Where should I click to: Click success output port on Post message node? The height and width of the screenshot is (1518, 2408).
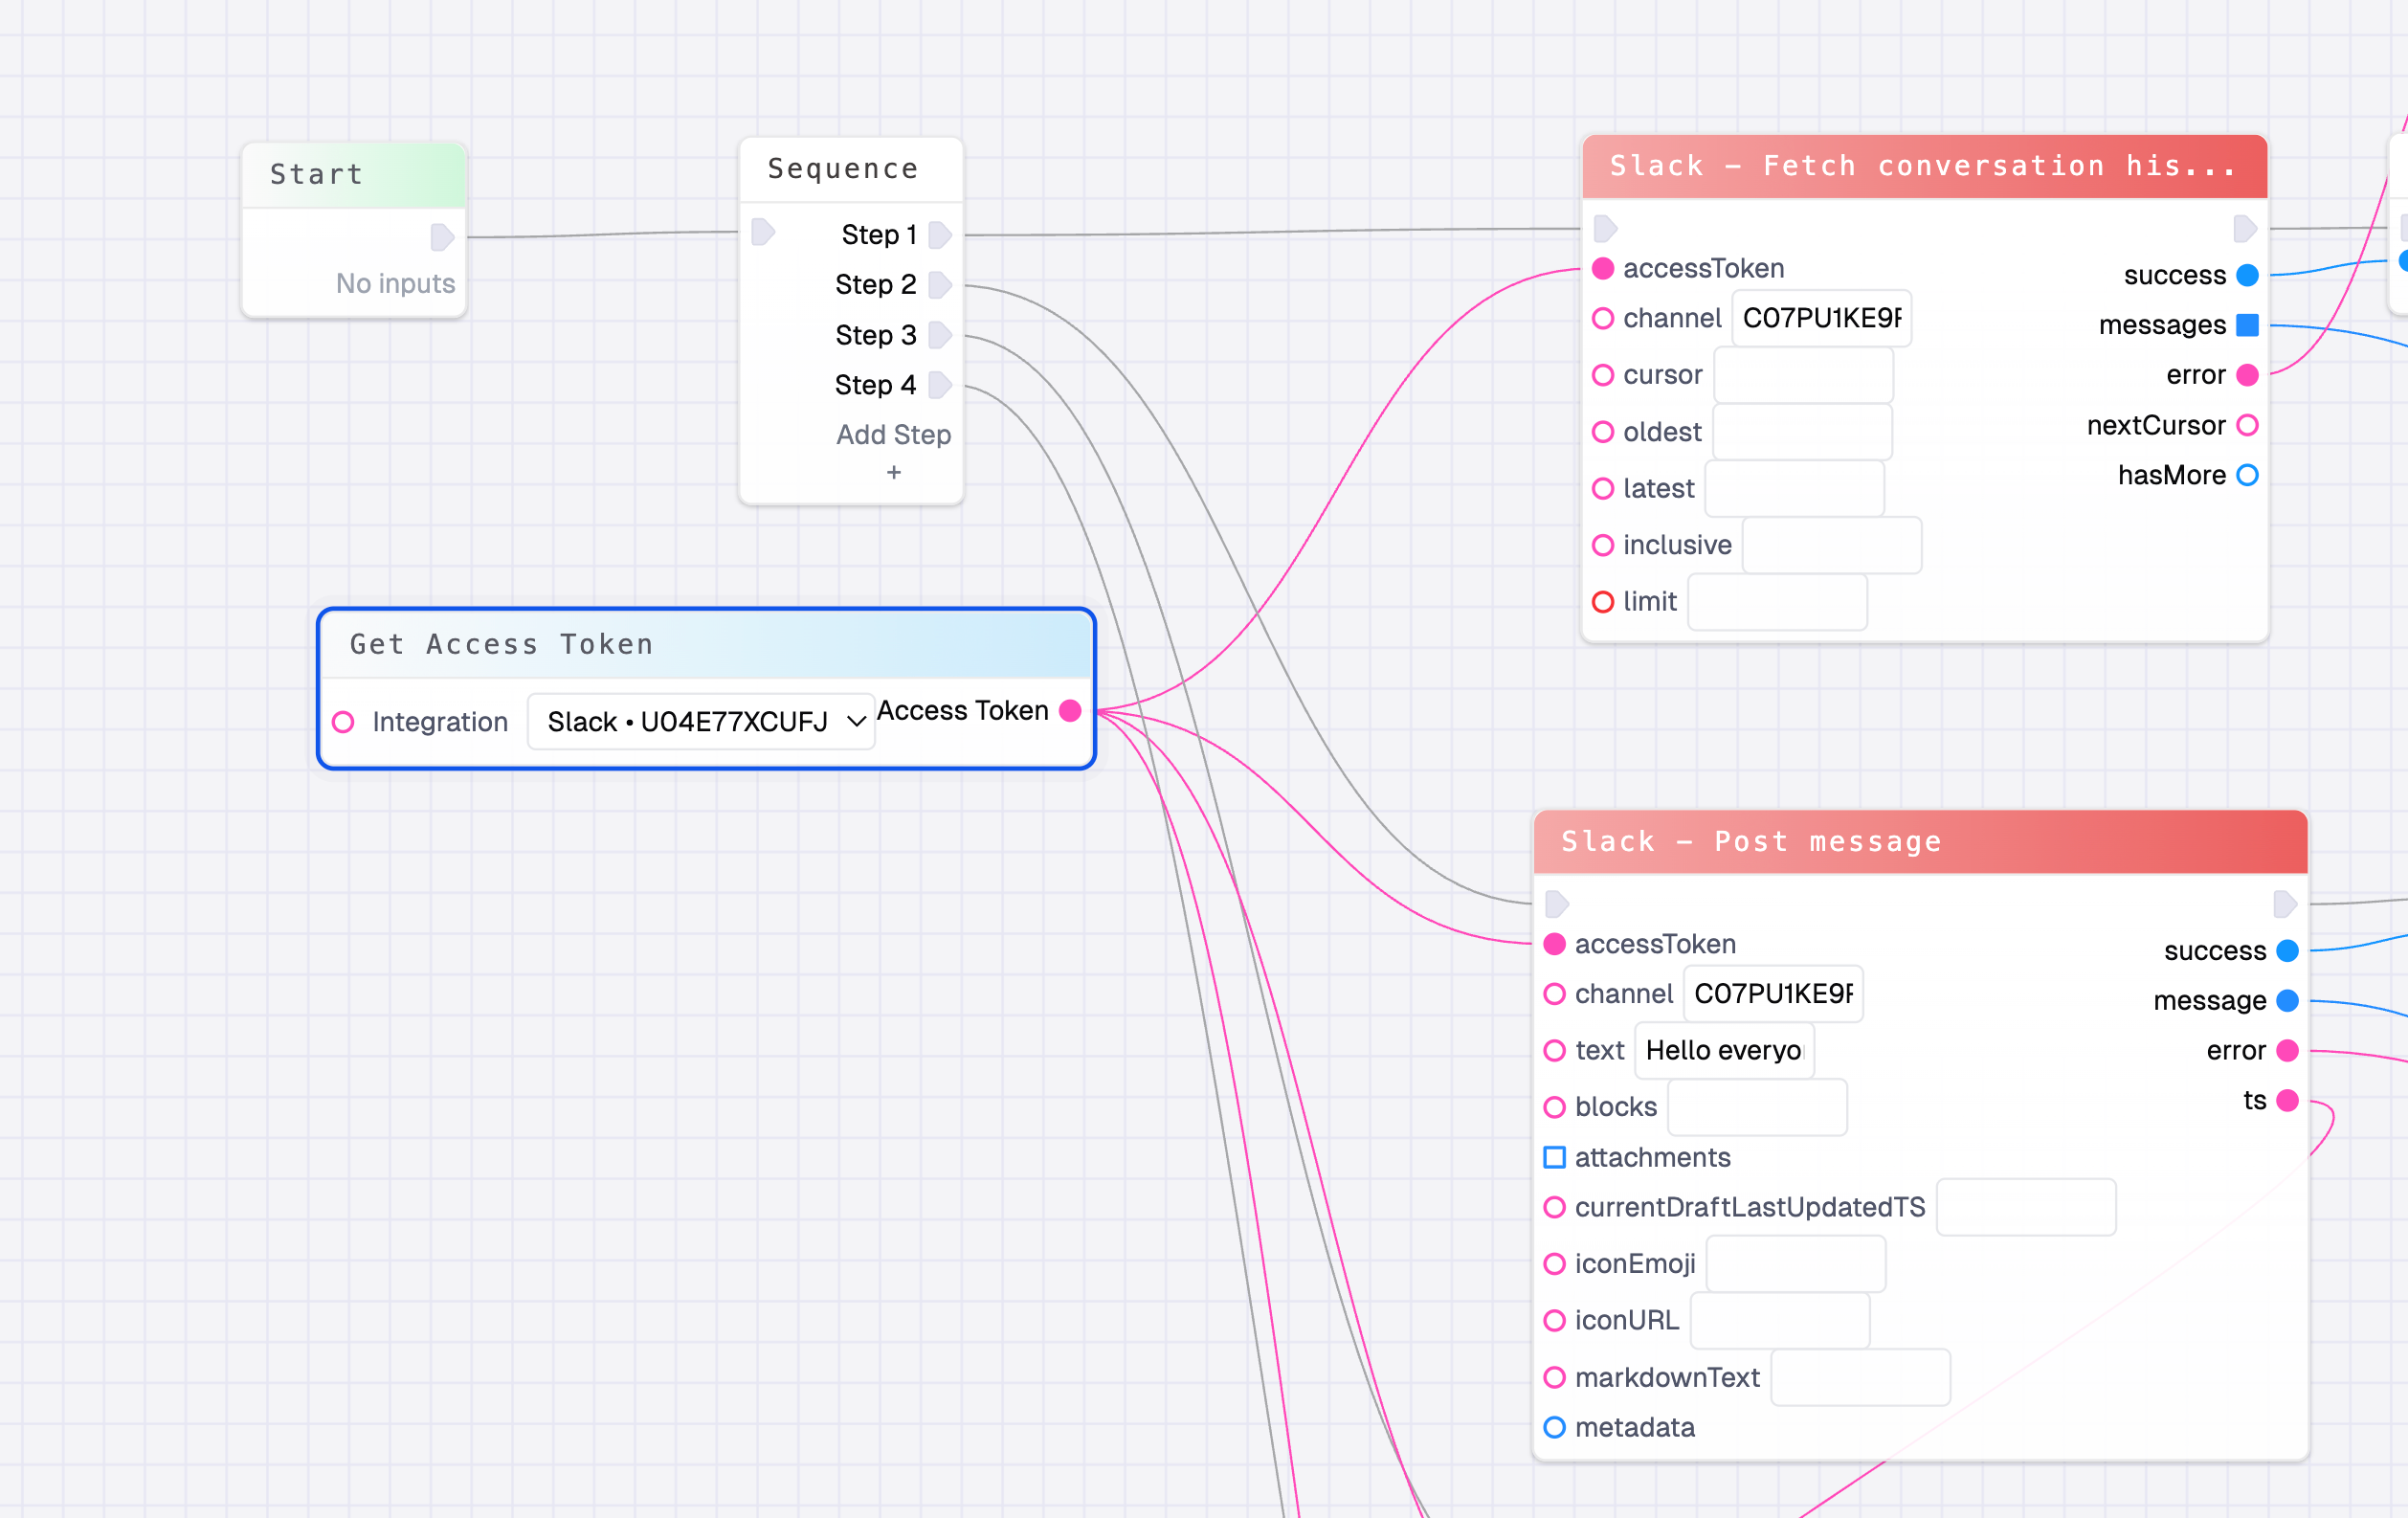pyautogui.click(x=2287, y=951)
